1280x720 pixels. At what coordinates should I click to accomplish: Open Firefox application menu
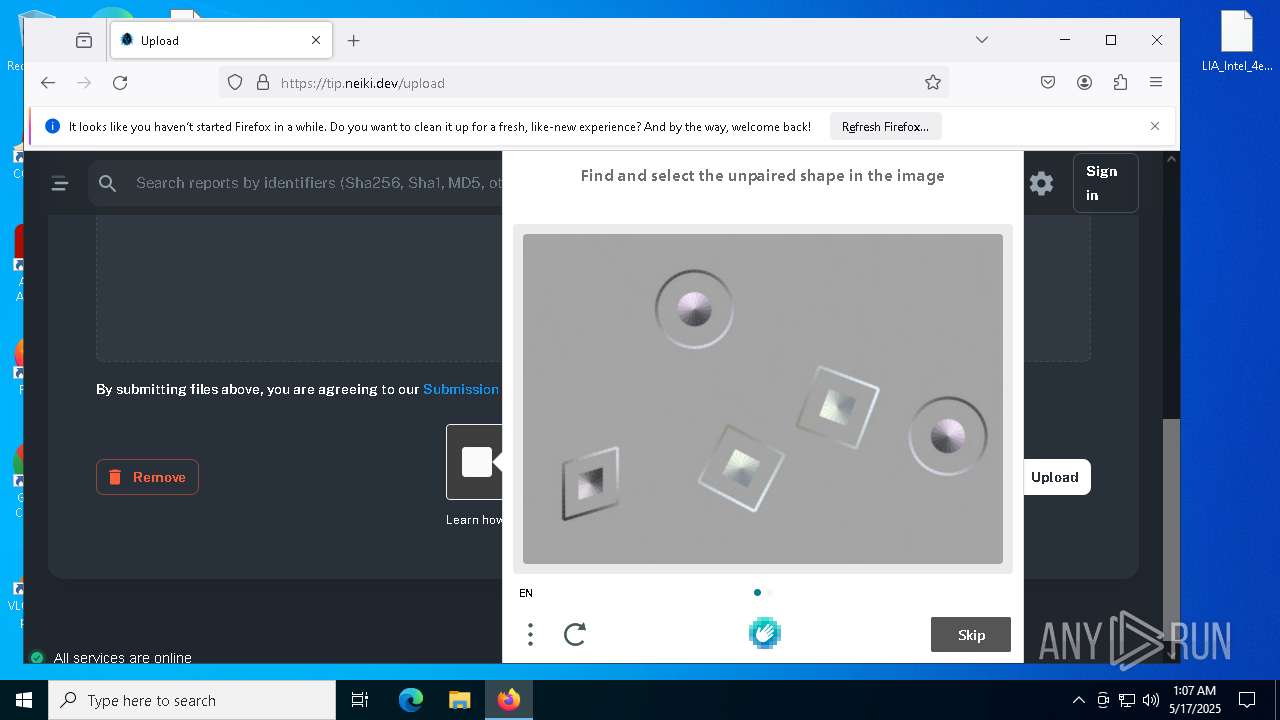coord(1156,83)
